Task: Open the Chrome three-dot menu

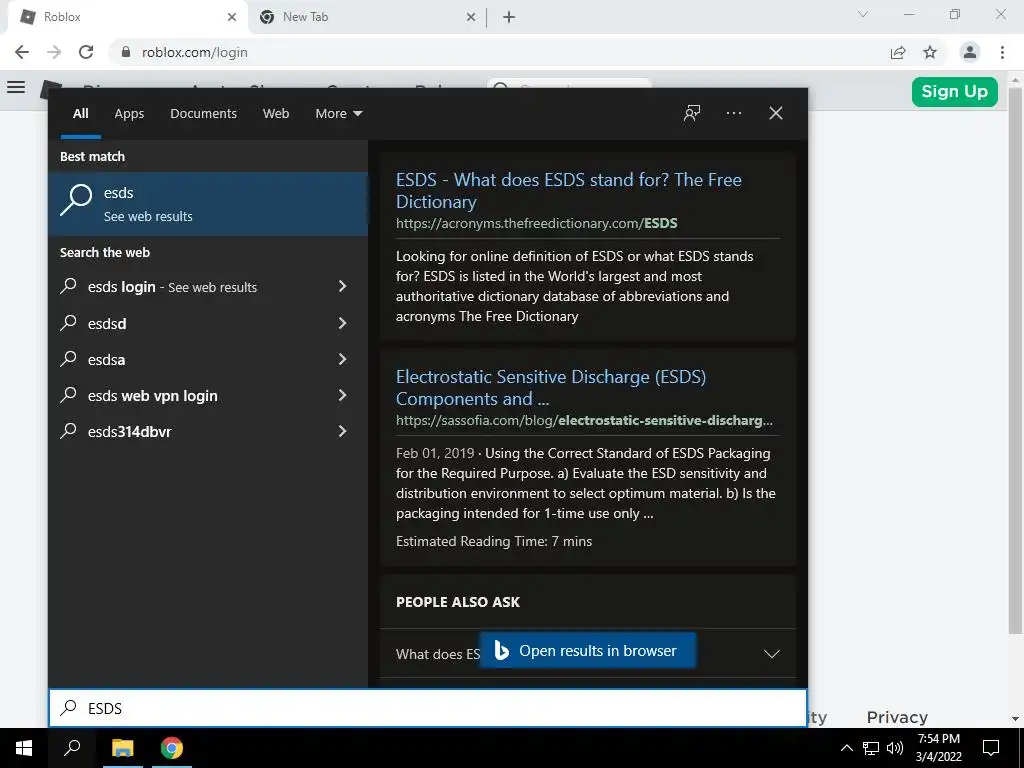Action: 1002,52
